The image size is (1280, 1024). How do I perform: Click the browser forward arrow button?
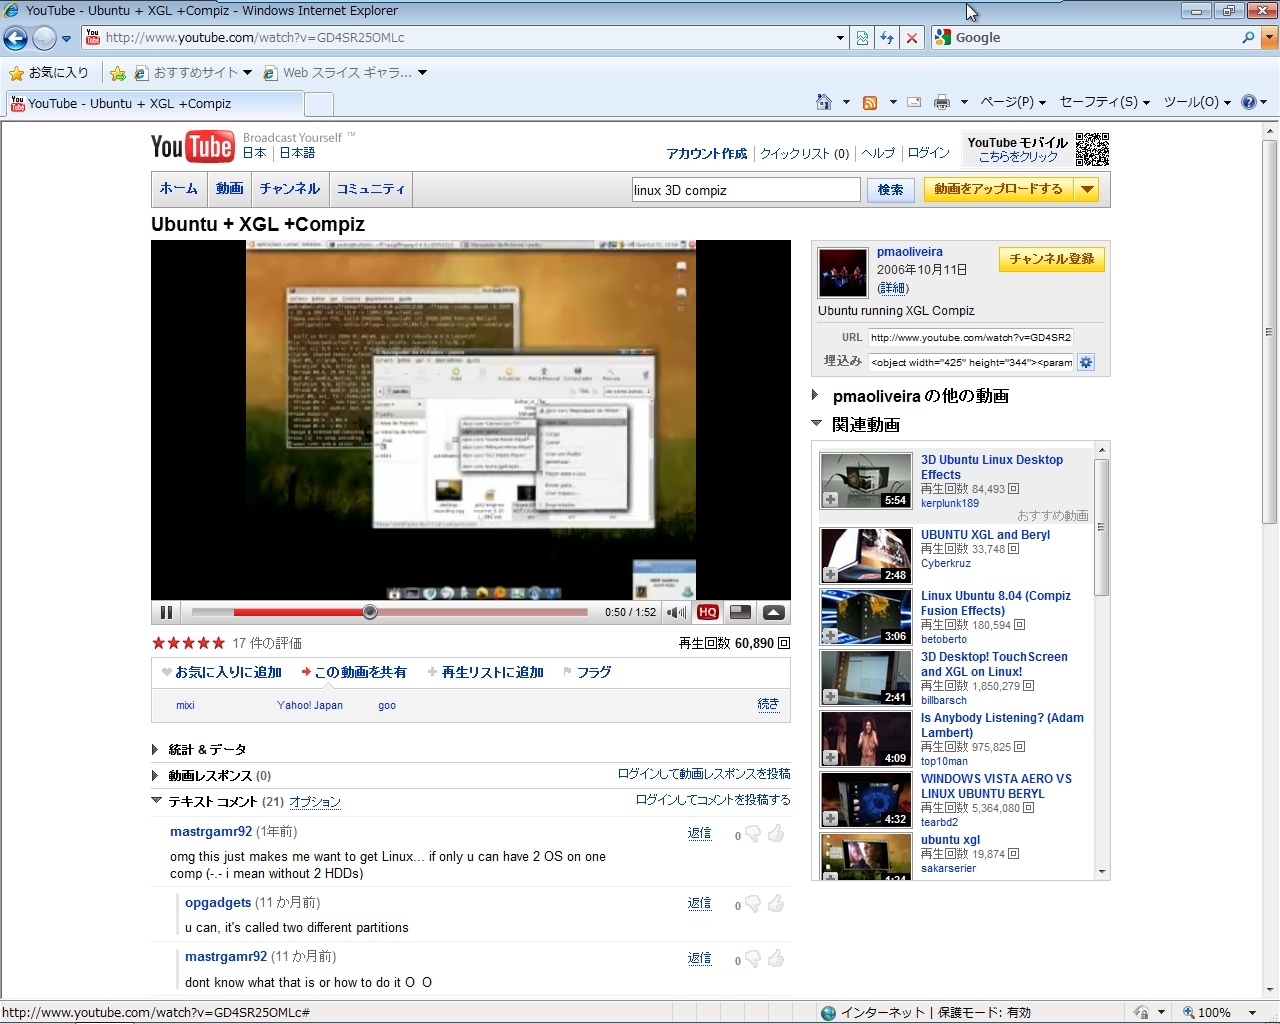[44, 38]
